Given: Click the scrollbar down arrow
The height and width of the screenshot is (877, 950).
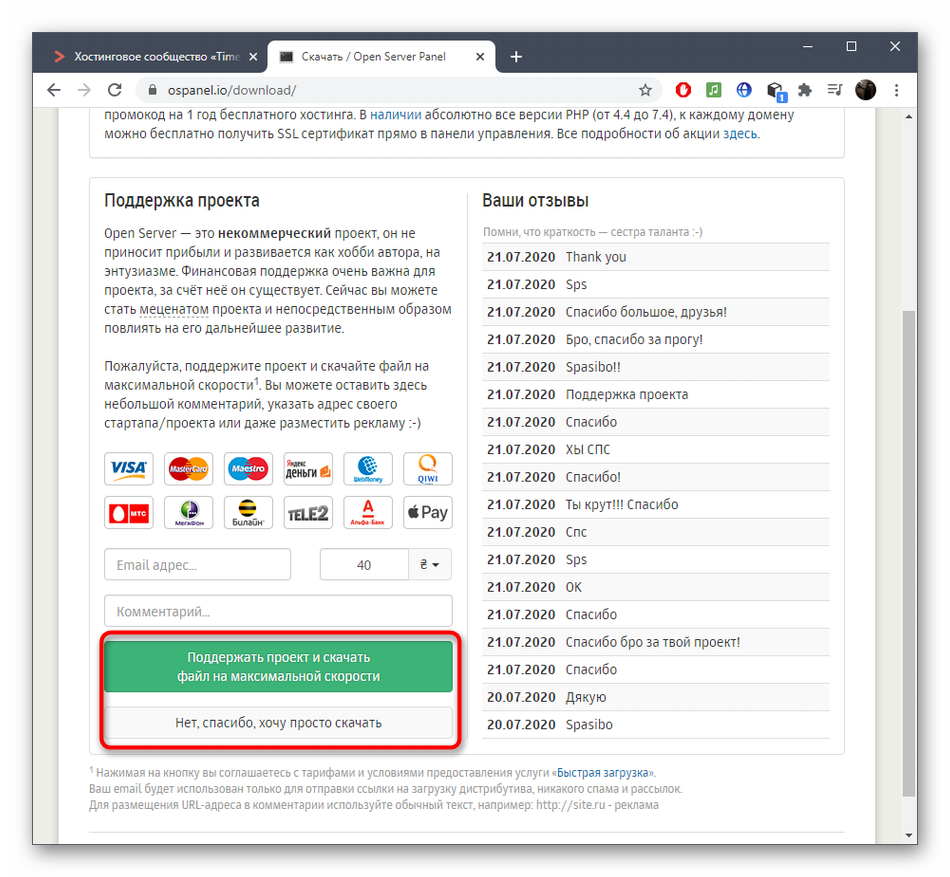Looking at the screenshot, I should click(x=908, y=835).
